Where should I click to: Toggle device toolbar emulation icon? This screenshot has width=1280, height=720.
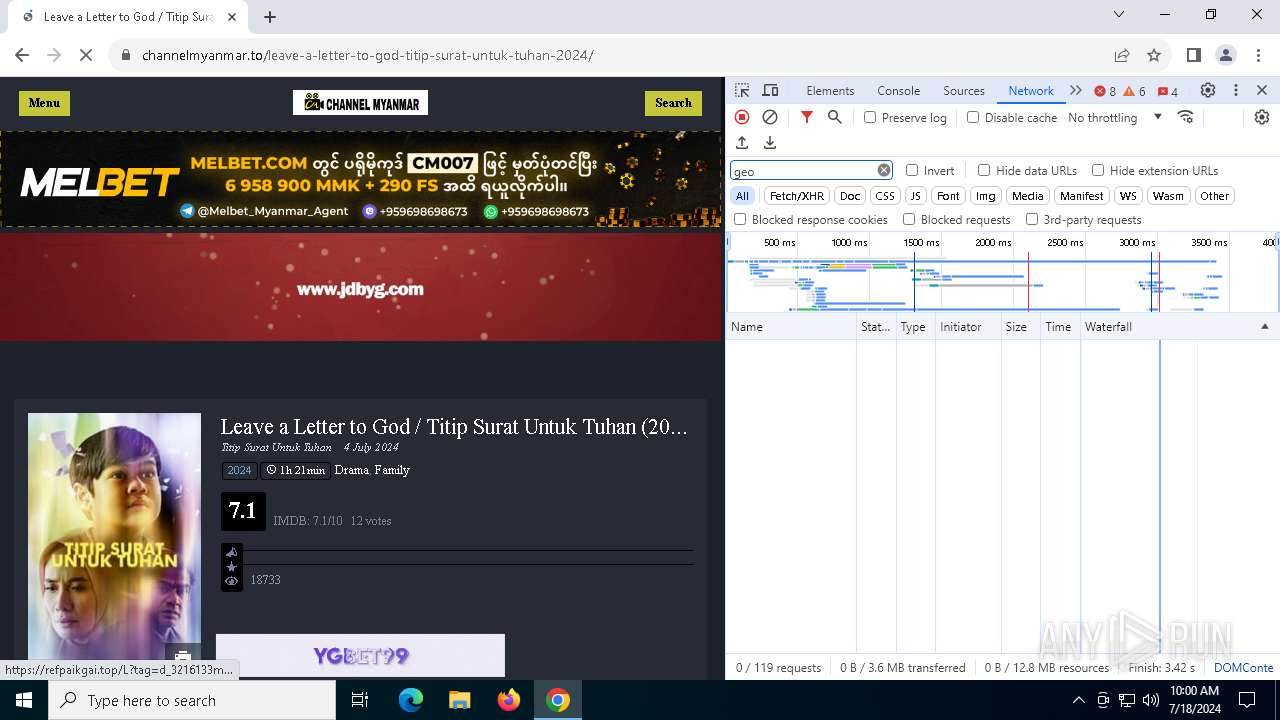tap(770, 90)
